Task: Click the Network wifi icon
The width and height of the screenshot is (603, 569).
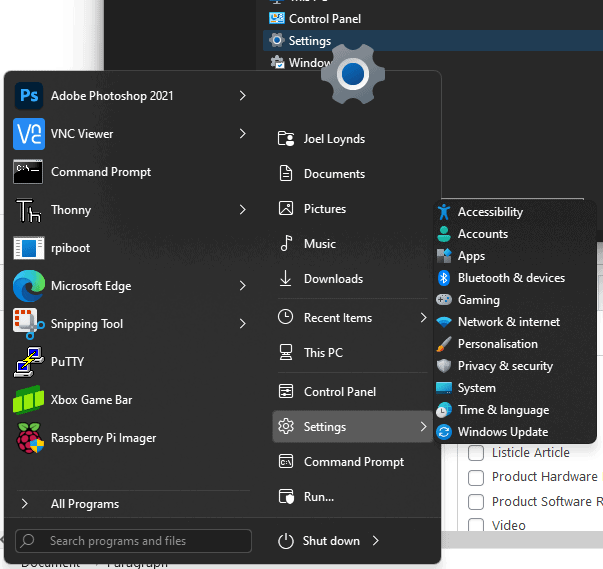Action: pos(444,322)
